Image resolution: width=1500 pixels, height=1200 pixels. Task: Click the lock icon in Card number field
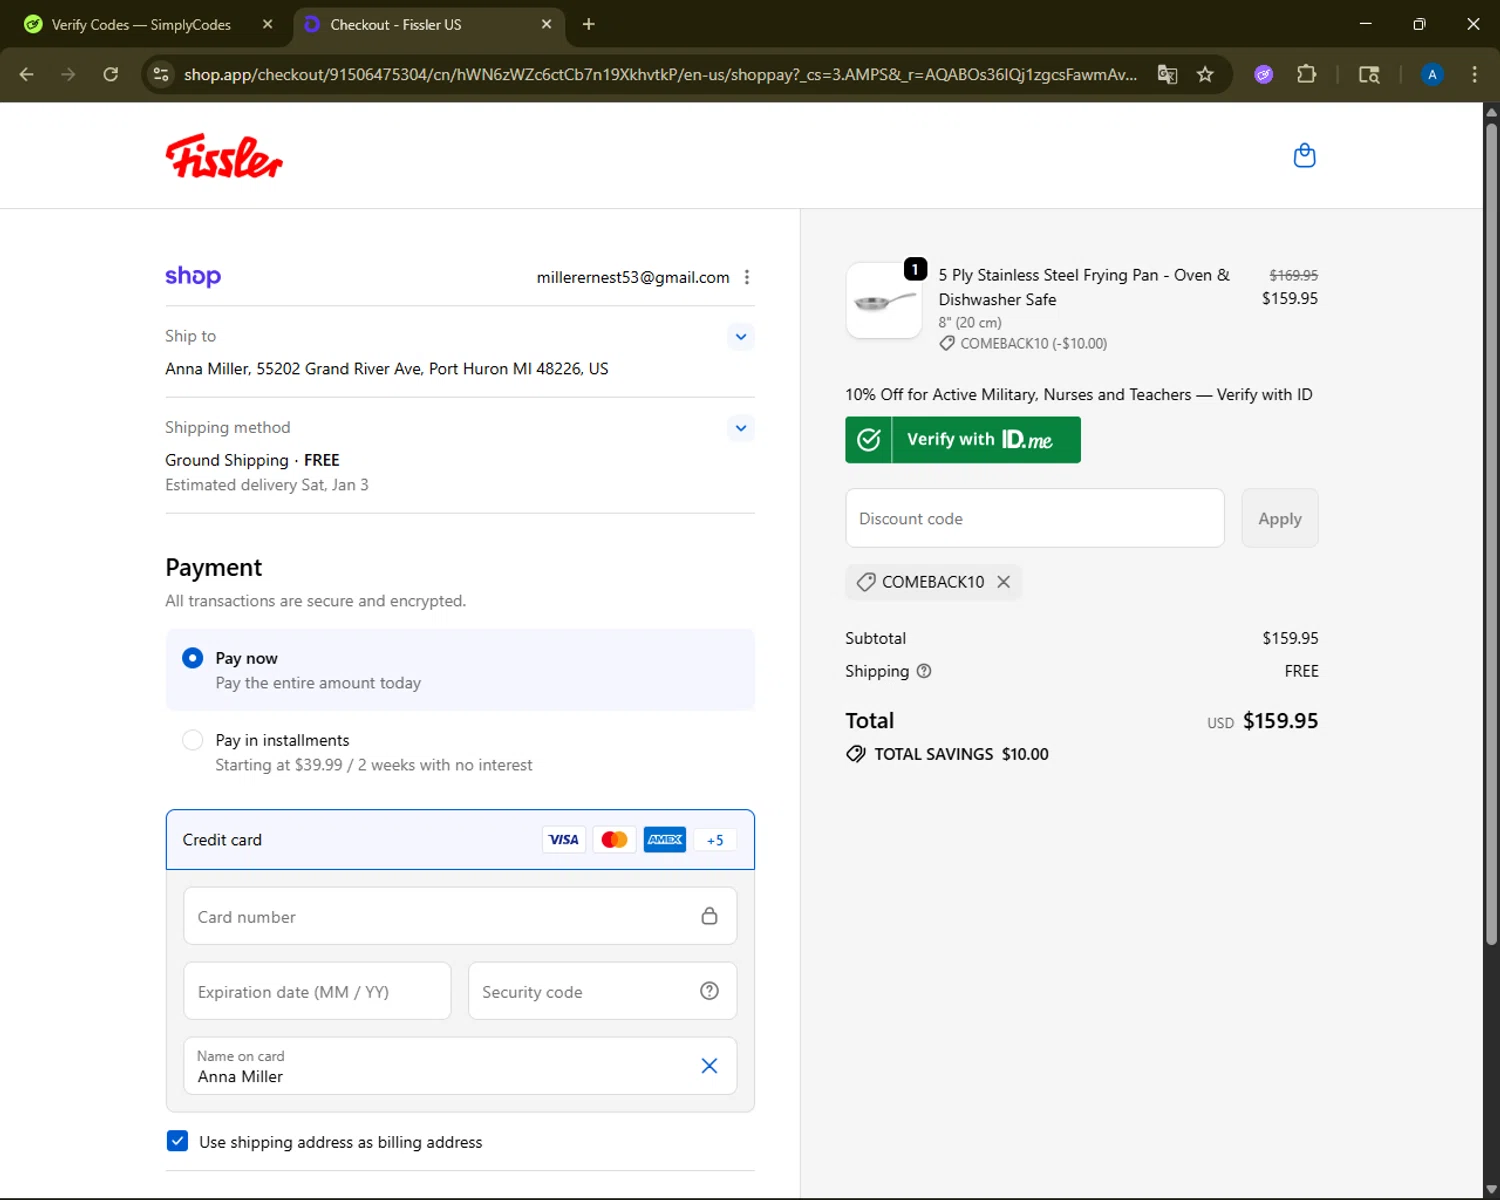(x=709, y=916)
